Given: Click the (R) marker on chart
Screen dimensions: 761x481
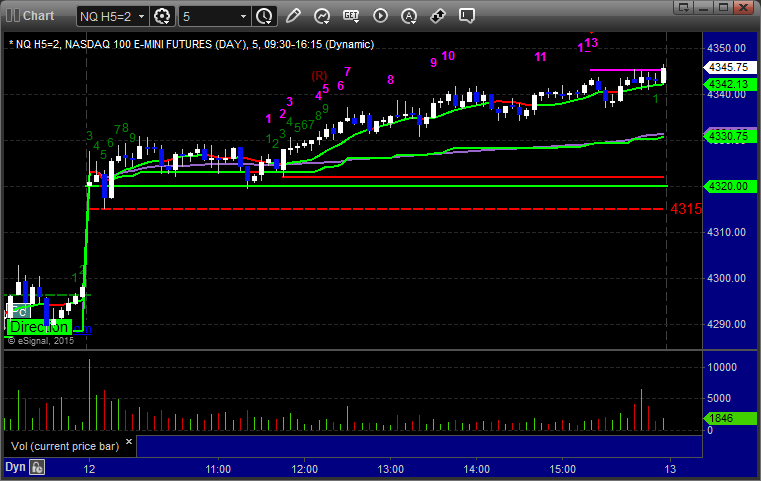Looking at the screenshot, I should coord(319,76).
